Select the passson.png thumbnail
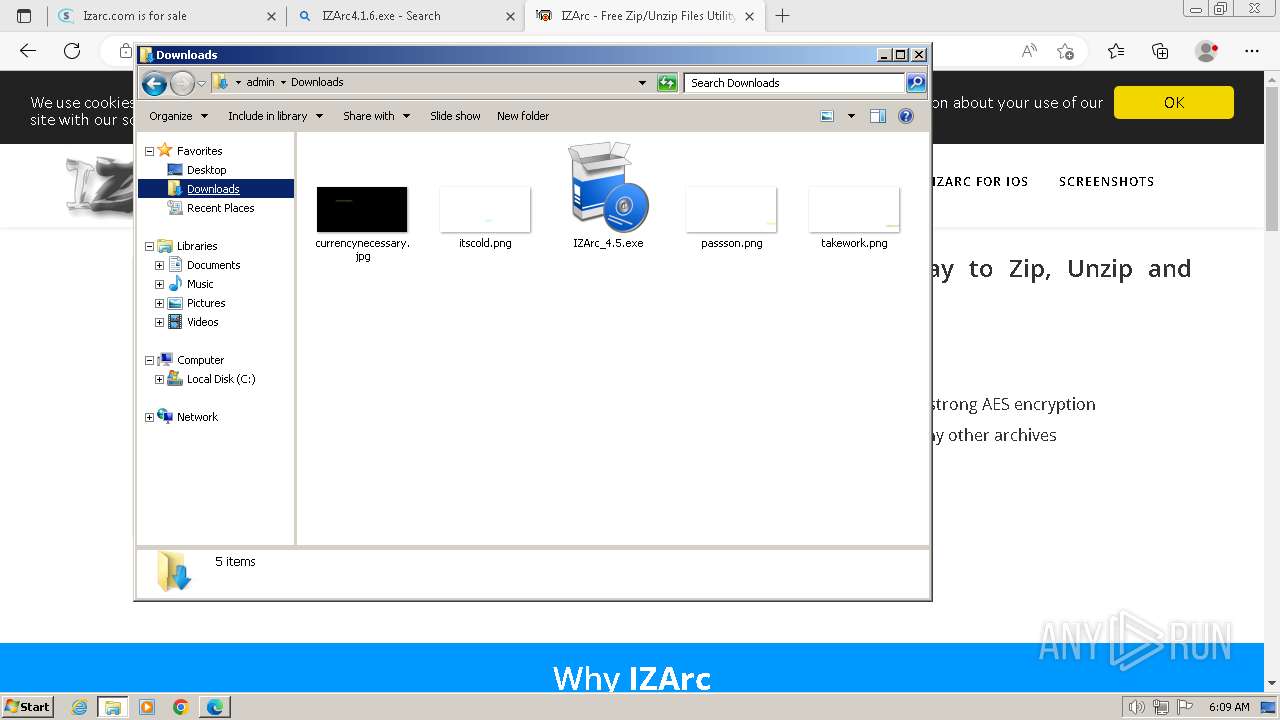The image size is (1280, 720). [731, 210]
